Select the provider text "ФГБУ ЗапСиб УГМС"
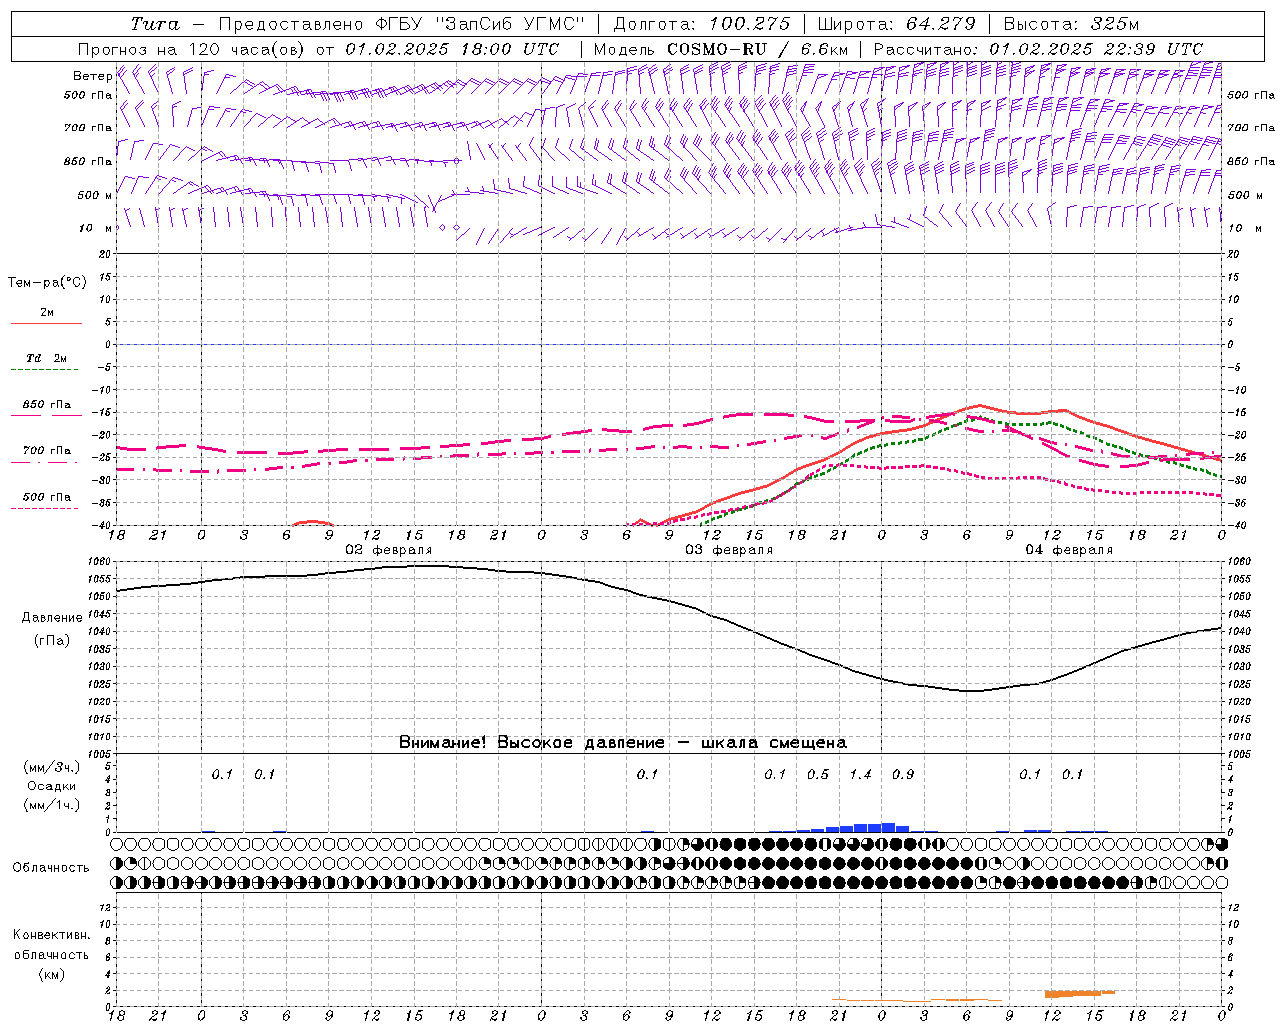This screenshot has height=1024, width=1280. (x=480, y=24)
